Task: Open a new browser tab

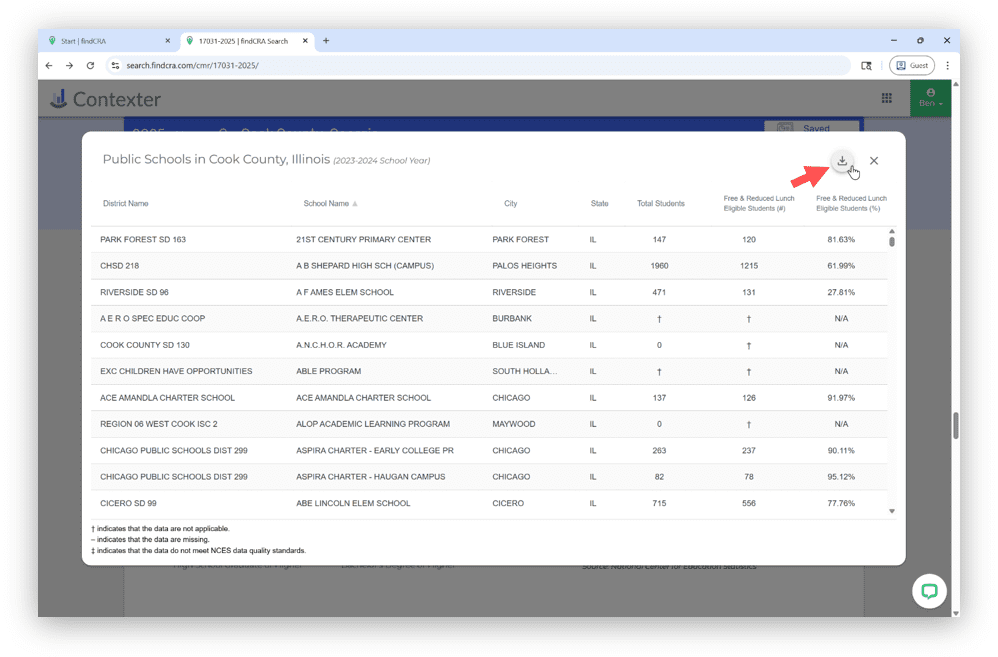Action: tap(326, 41)
